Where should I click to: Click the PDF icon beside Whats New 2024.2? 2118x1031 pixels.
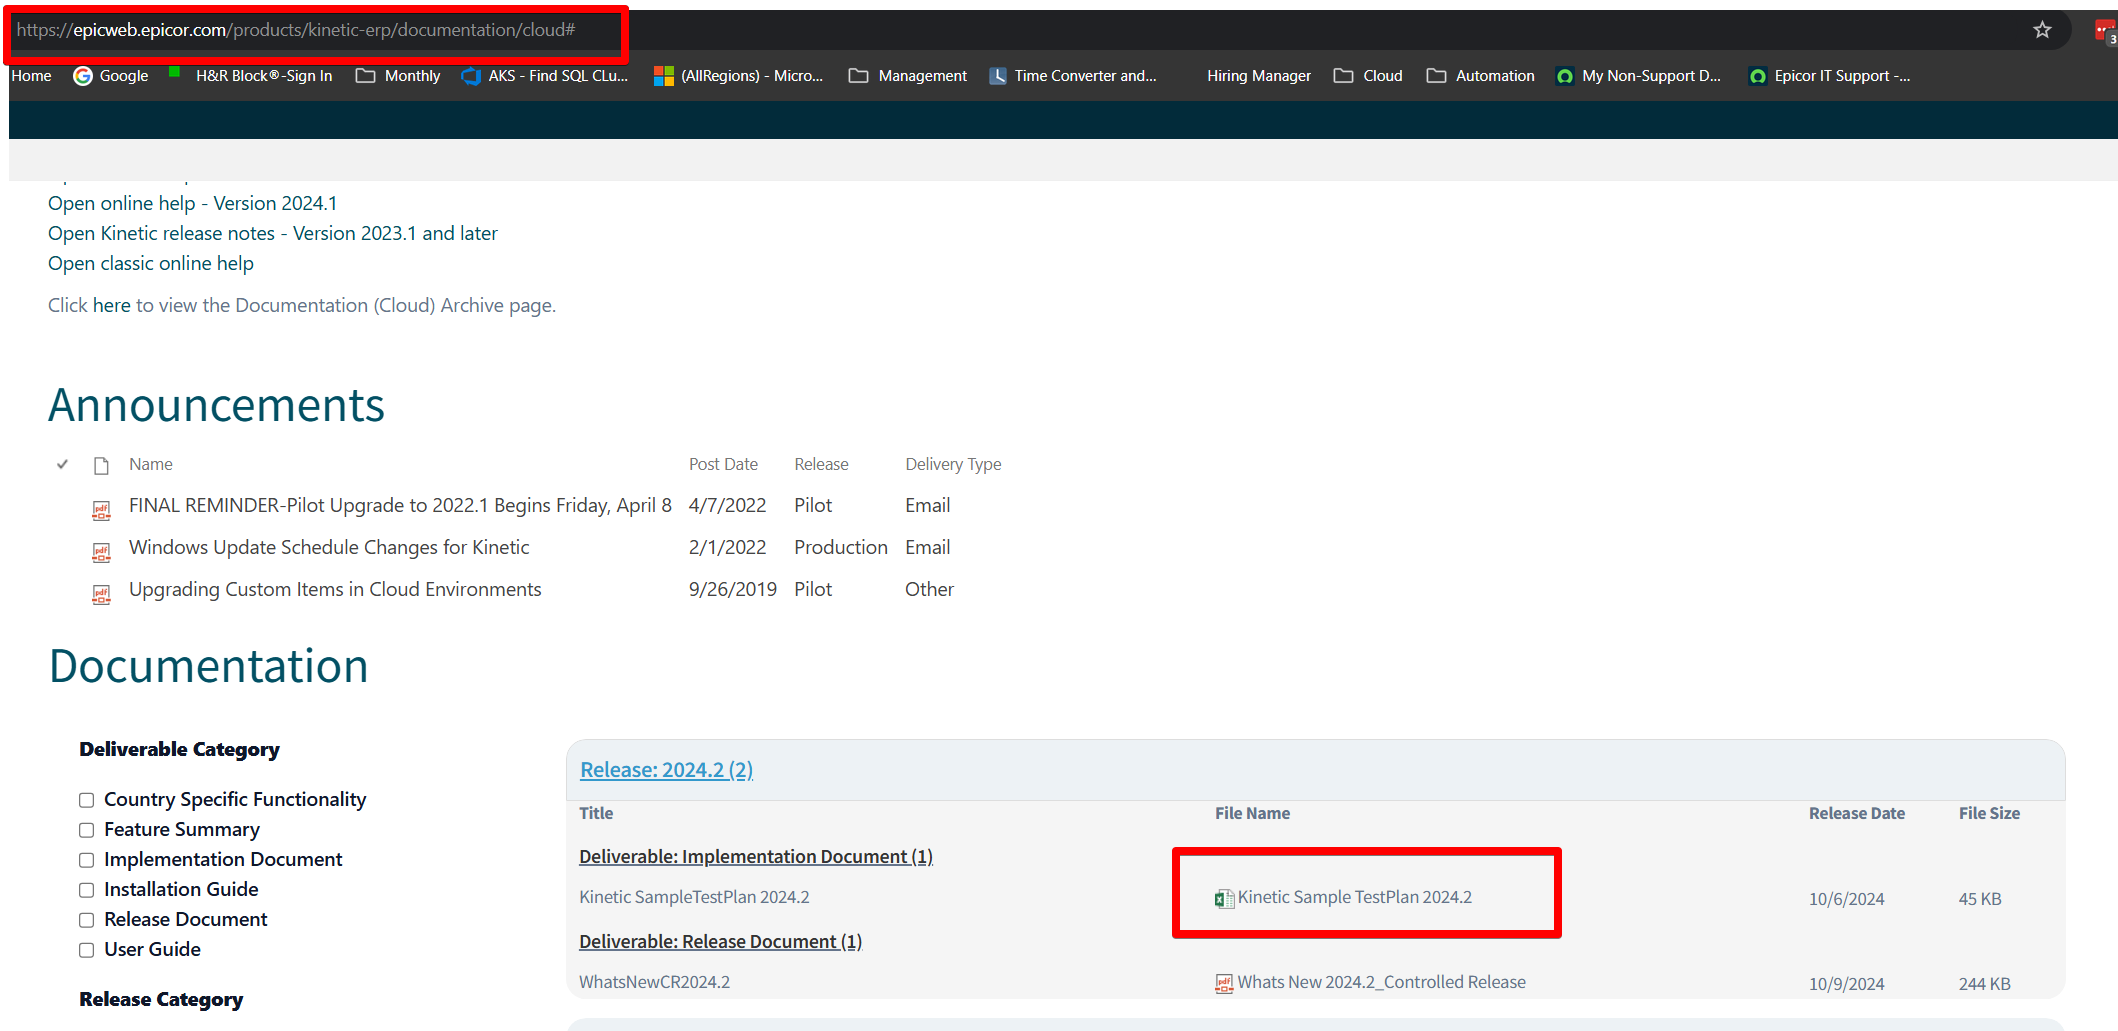pos(1224,984)
